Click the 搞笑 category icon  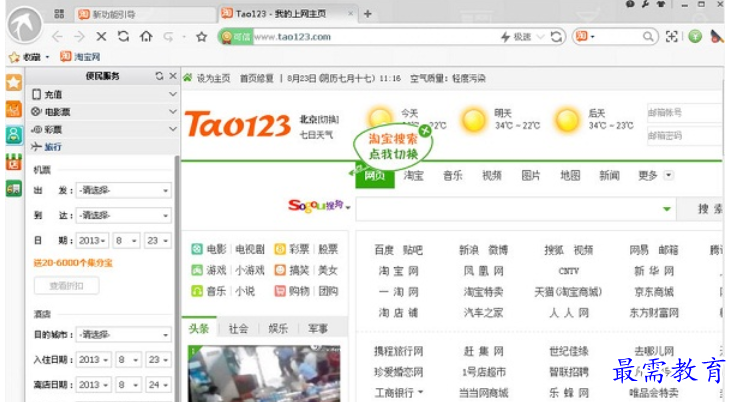point(280,270)
